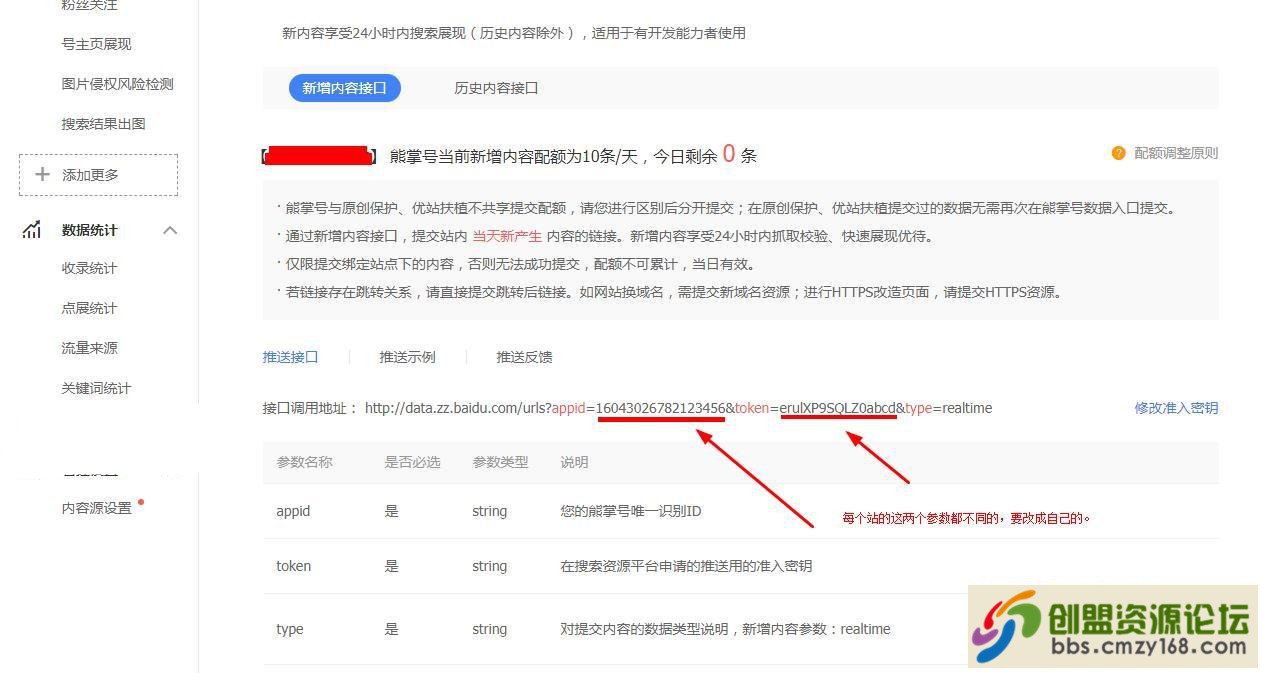Click the 添加更多 button
This screenshot has width=1263, height=673.
coord(98,175)
